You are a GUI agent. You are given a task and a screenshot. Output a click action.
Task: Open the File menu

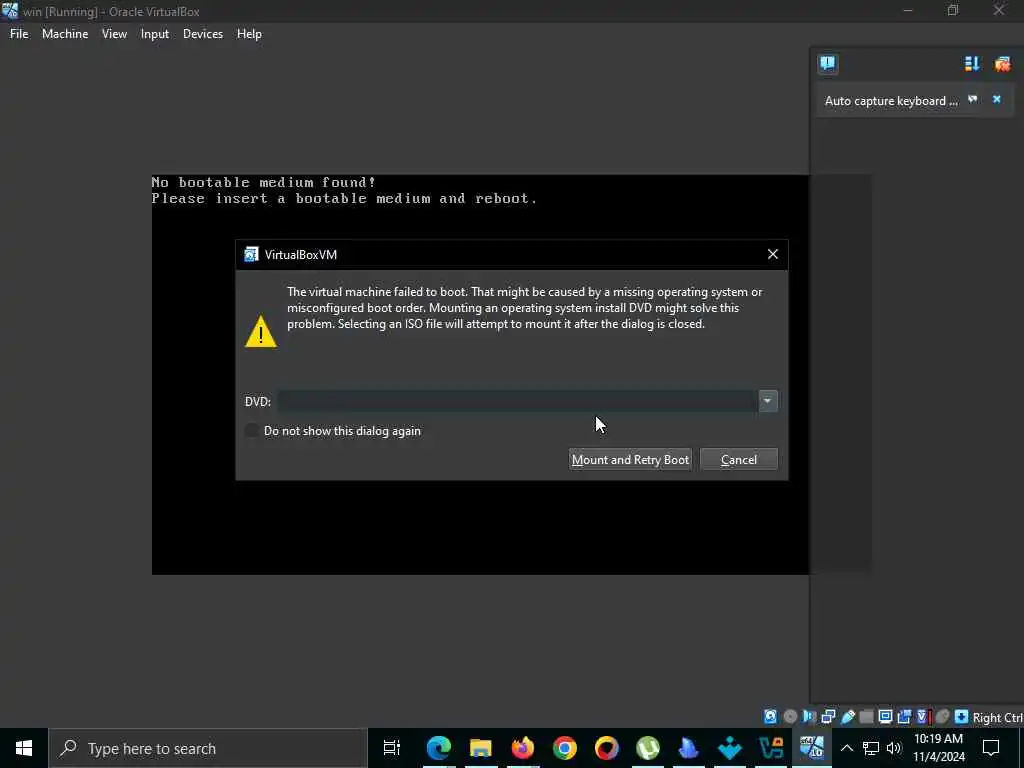click(x=19, y=34)
